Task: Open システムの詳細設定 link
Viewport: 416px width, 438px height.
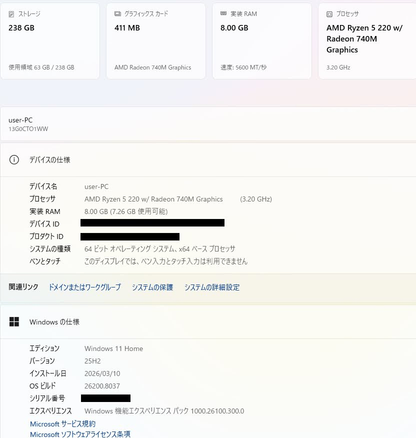Action: (x=212, y=287)
